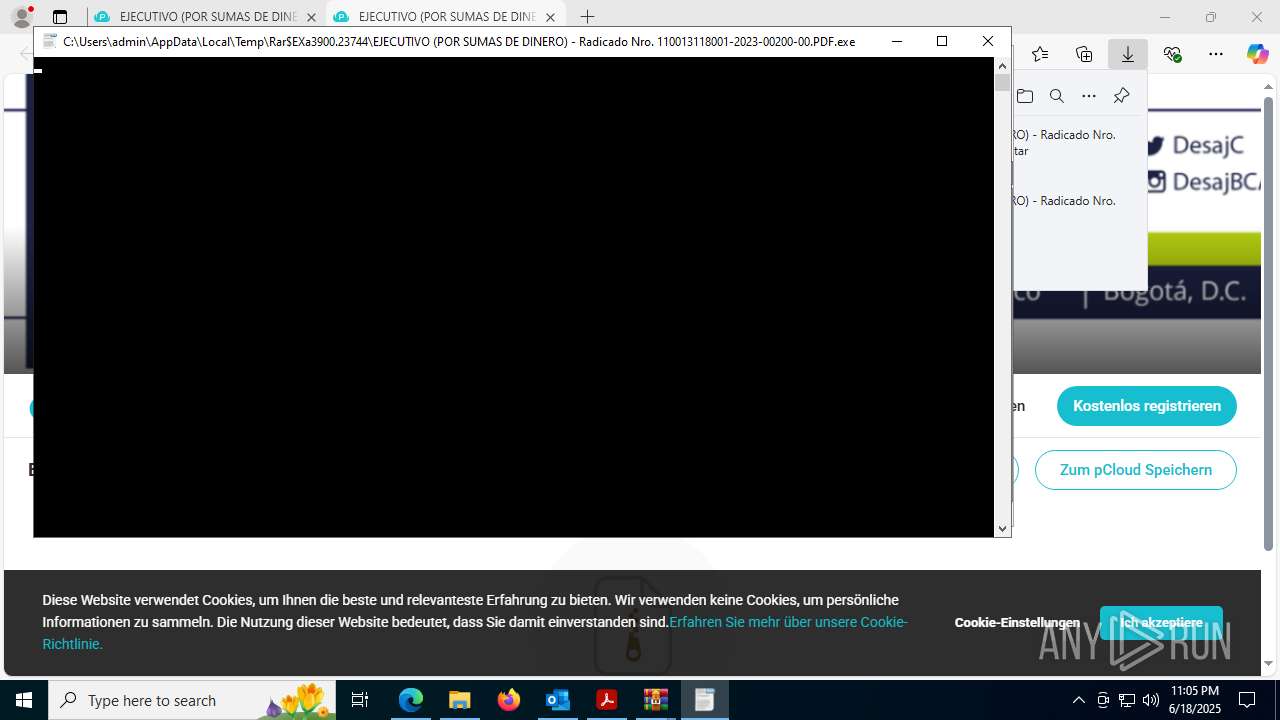The height and width of the screenshot is (720, 1280).
Task: Accept cookies with Ich akzeptiere
Action: (1161, 623)
